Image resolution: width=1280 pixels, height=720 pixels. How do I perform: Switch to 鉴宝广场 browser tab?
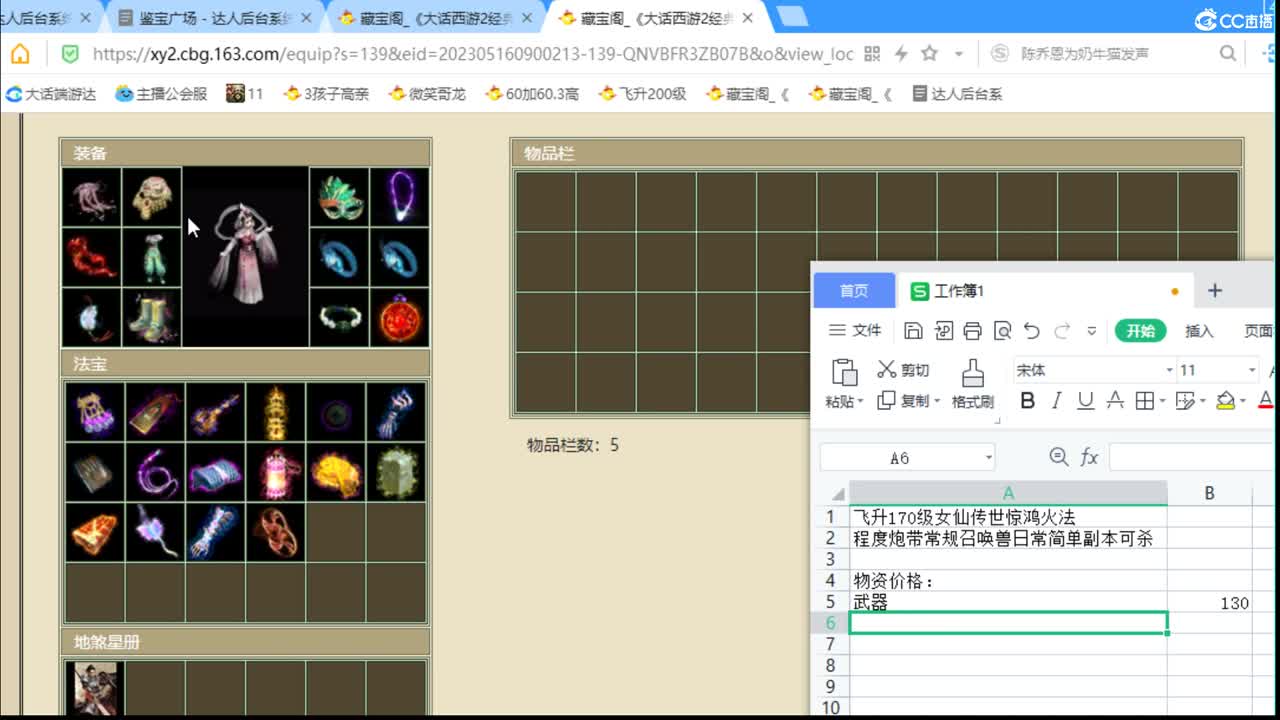click(217, 18)
